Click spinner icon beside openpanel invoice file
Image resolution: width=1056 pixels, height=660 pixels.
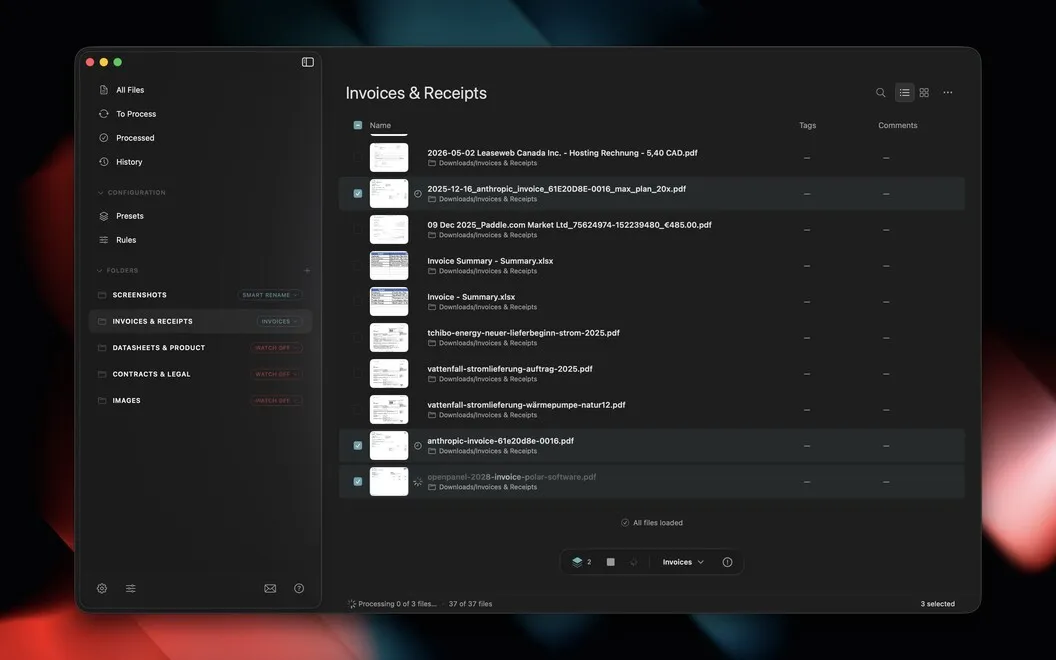pyautogui.click(x=418, y=482)
